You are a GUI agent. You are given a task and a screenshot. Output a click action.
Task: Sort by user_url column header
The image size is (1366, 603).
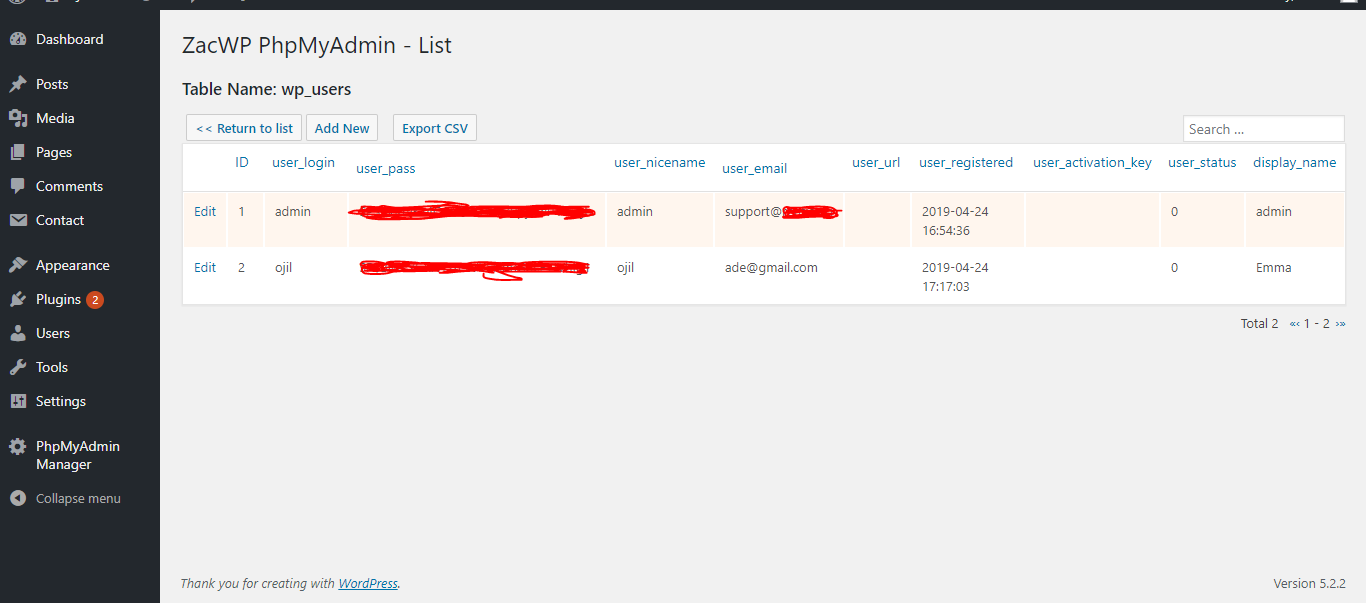pos(876,162)
